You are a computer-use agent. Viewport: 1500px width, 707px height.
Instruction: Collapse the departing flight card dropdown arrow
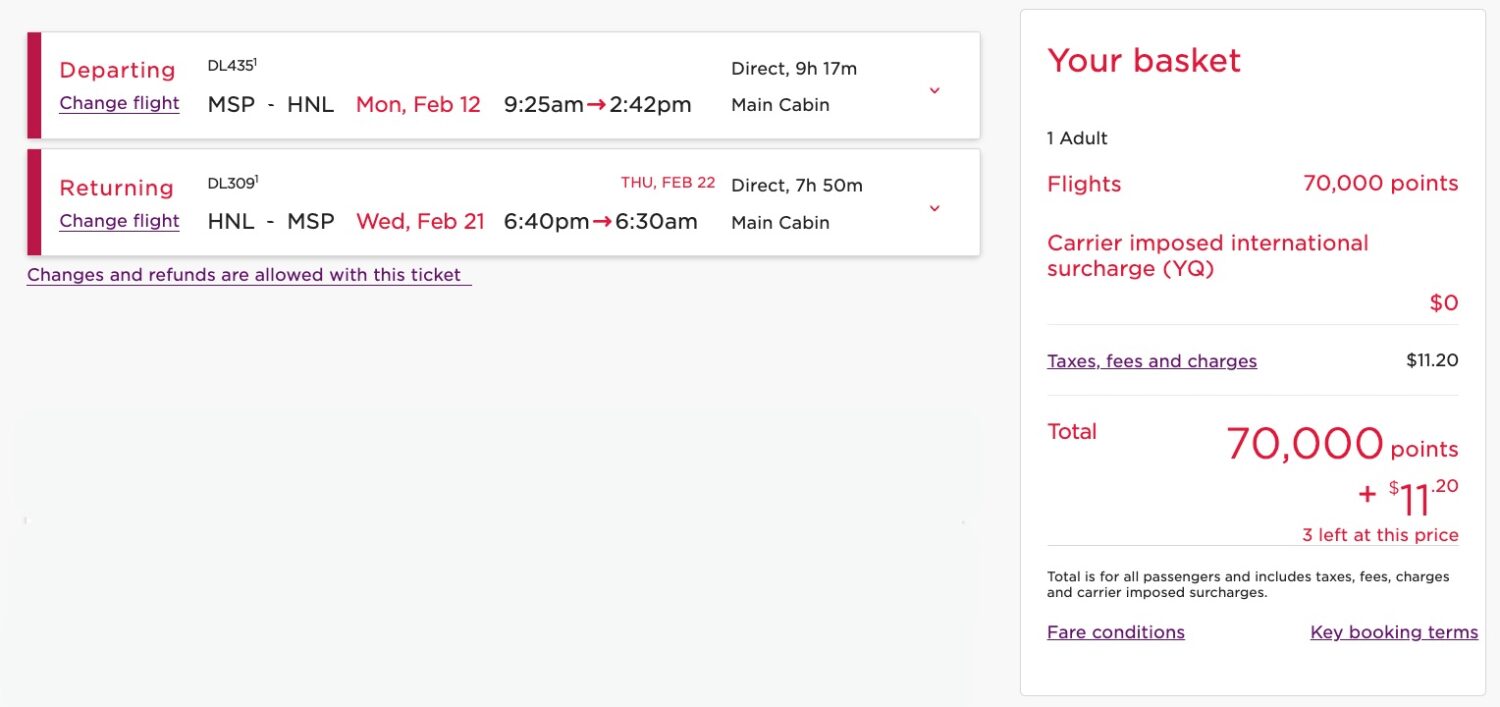coord(934,90)
